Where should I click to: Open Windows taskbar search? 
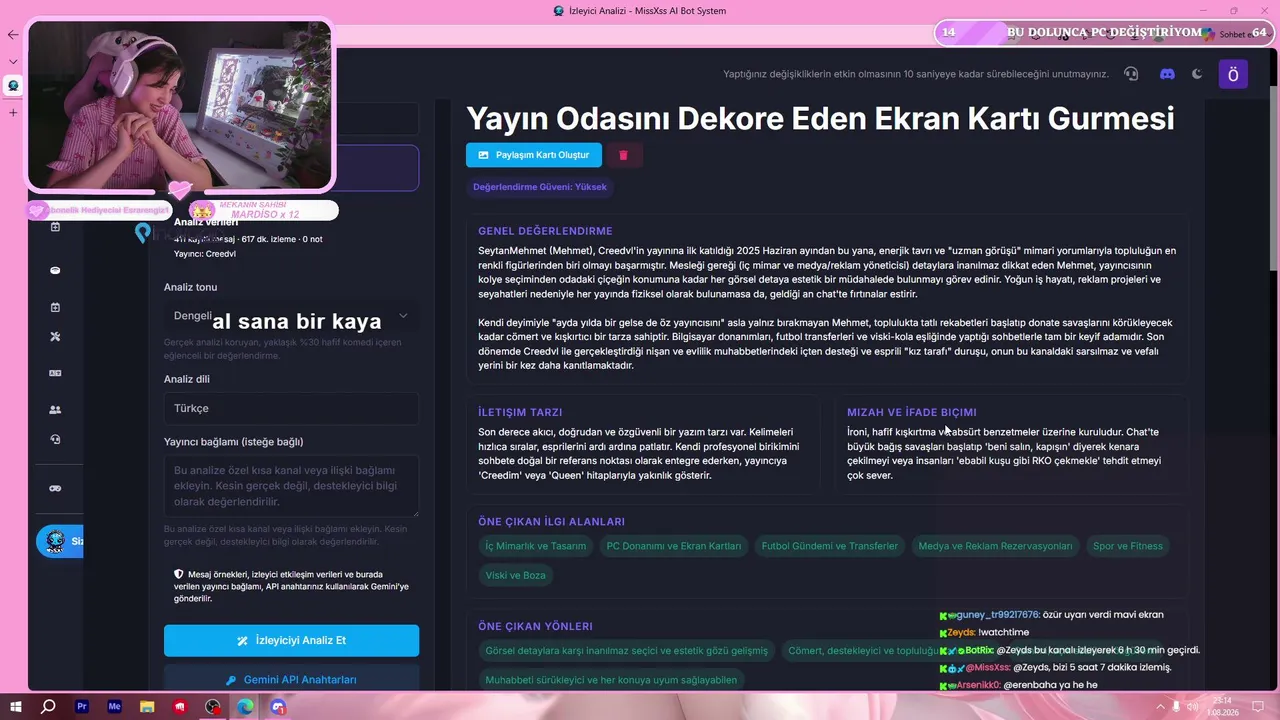(x=48, y=707)
